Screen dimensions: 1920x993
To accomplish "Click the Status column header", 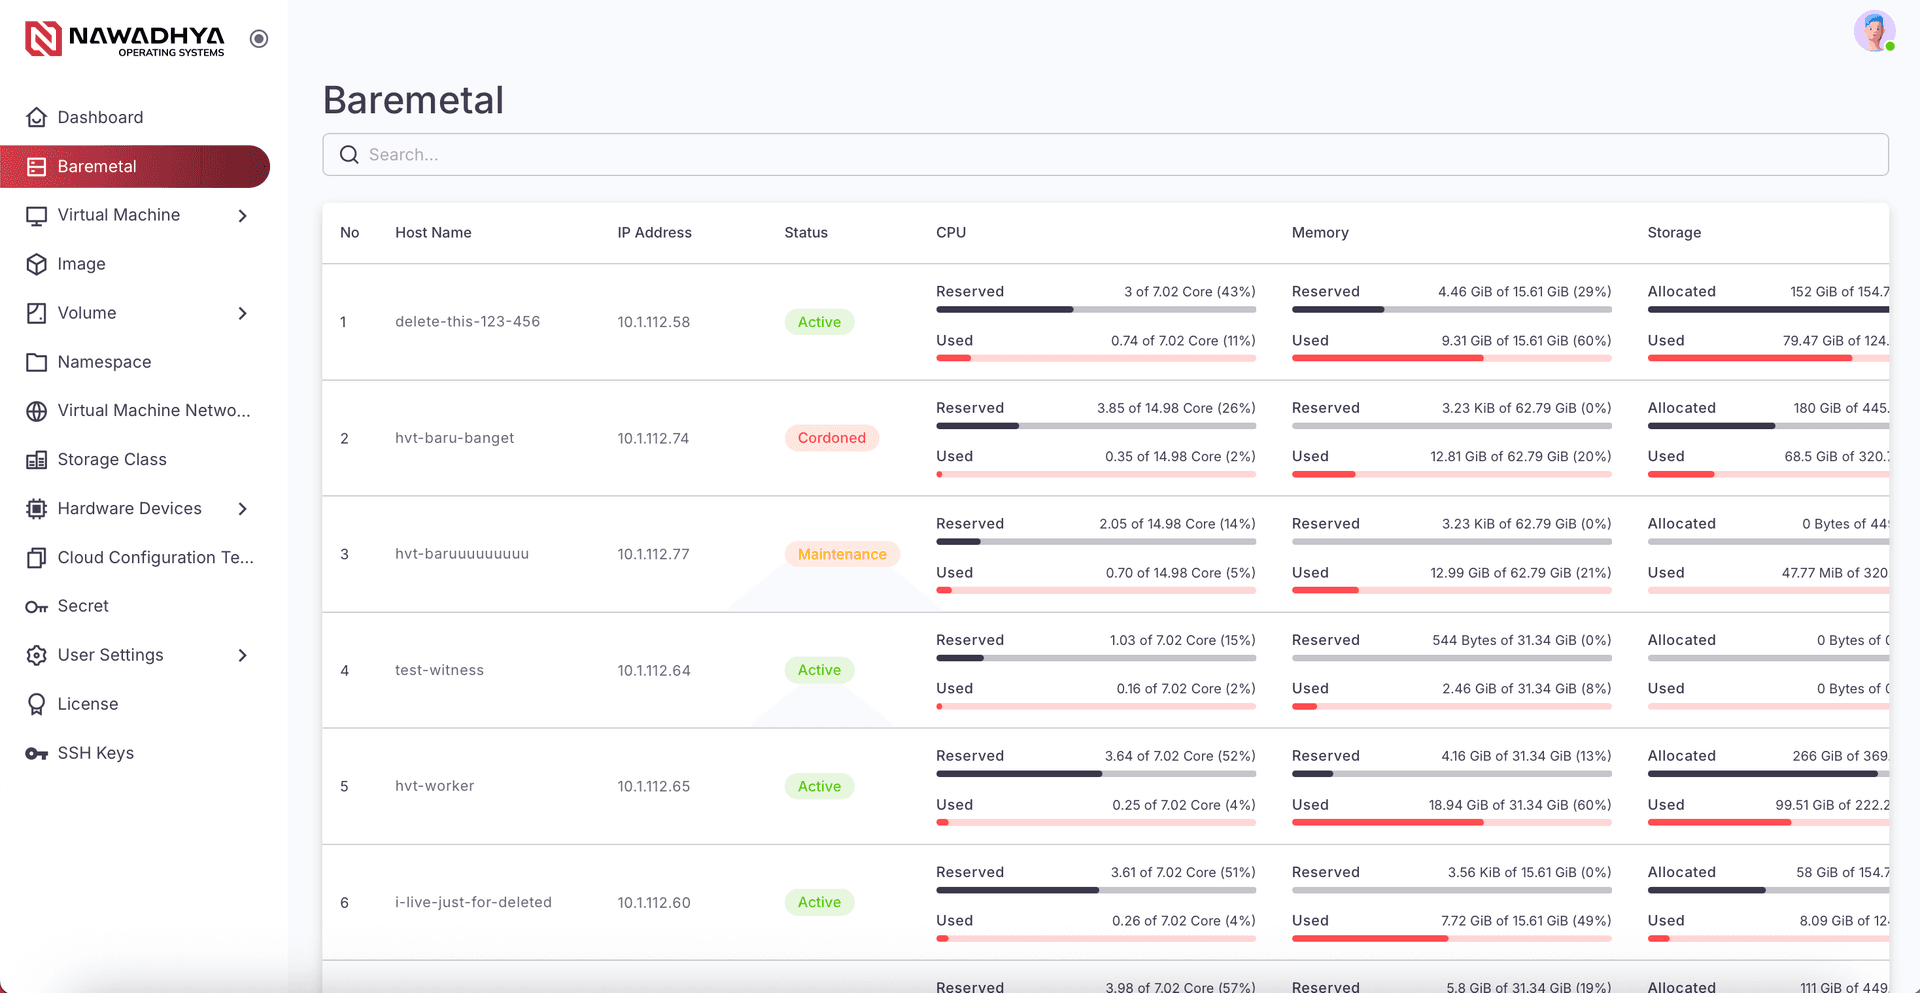I will pyautogui.click(x=806, y=232).
